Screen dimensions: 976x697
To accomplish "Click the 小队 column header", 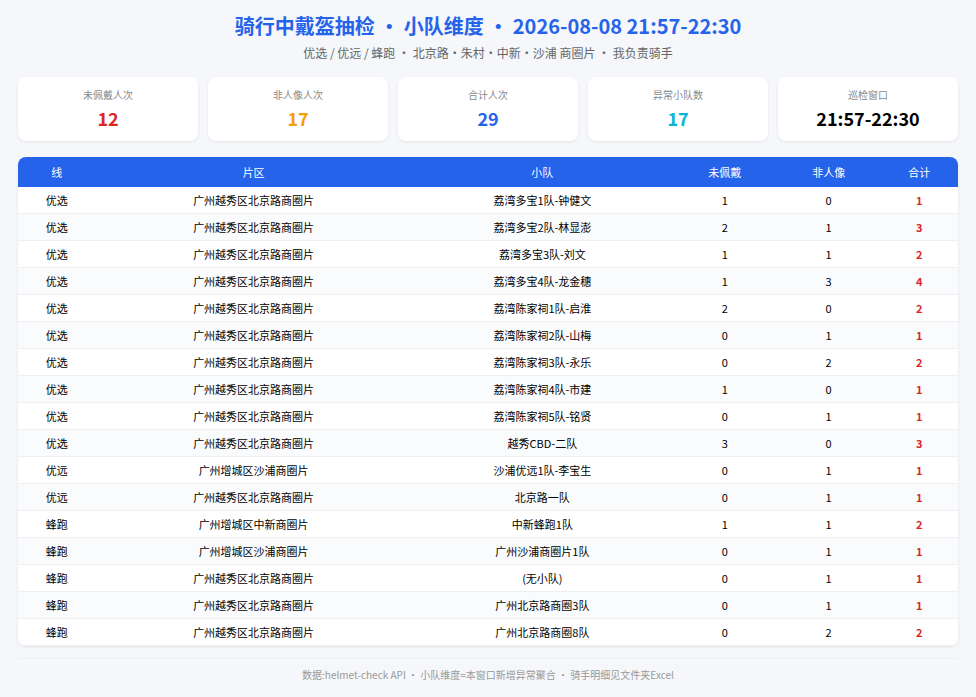I will pyautogui.click(x=542, y=172).
